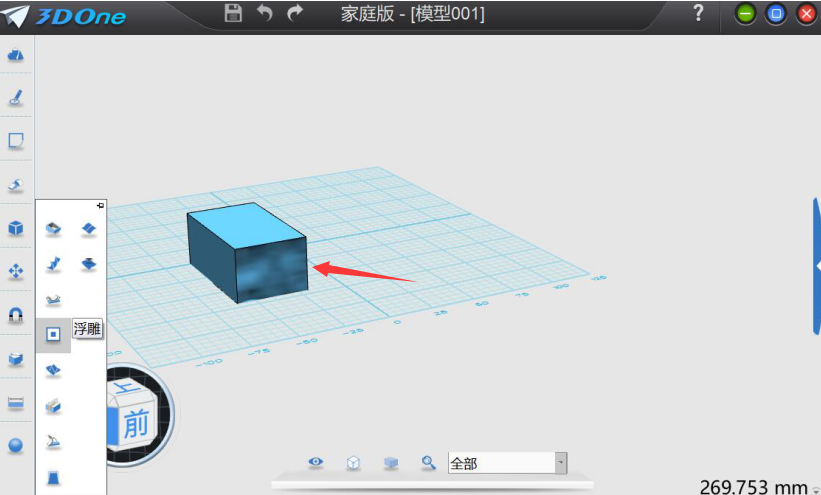The image size is (821, 495).
Task: Select the solid split block tool in flyout
Action: click(53, 406)
